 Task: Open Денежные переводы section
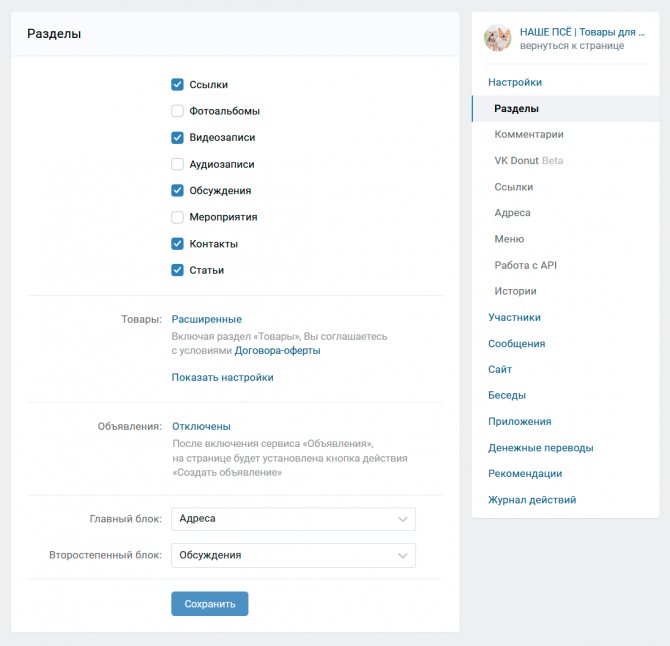(541, 448)
